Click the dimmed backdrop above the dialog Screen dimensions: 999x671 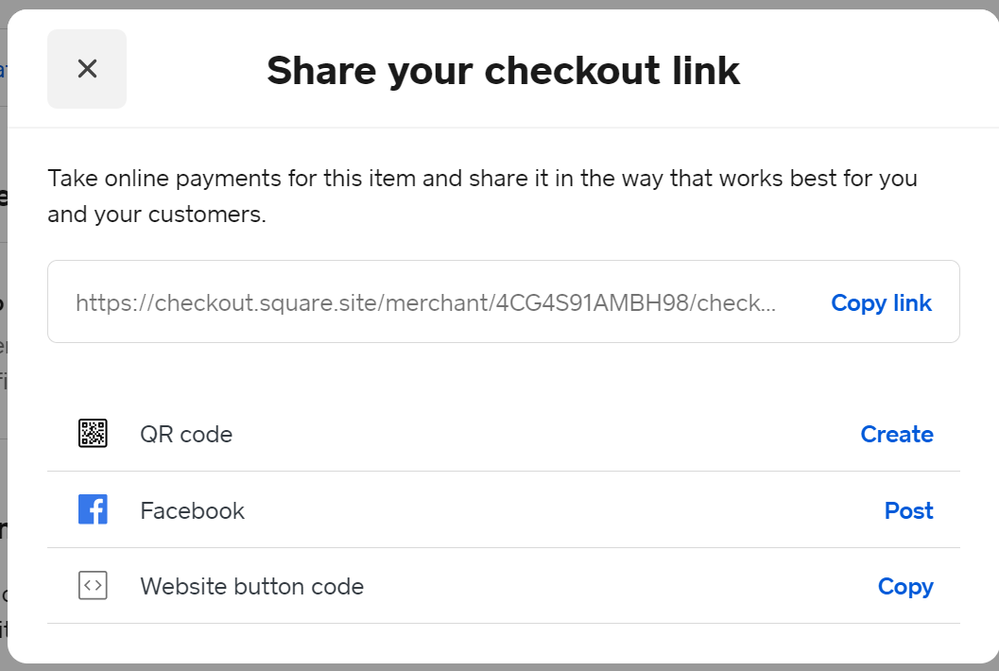coord(500,4)
